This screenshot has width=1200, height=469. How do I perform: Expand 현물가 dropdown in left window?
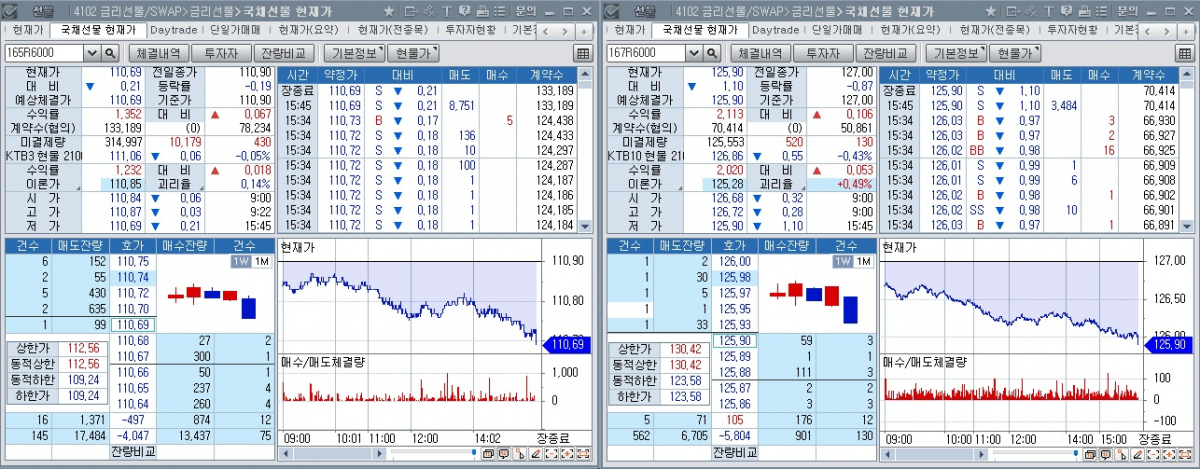click(413, 52)
